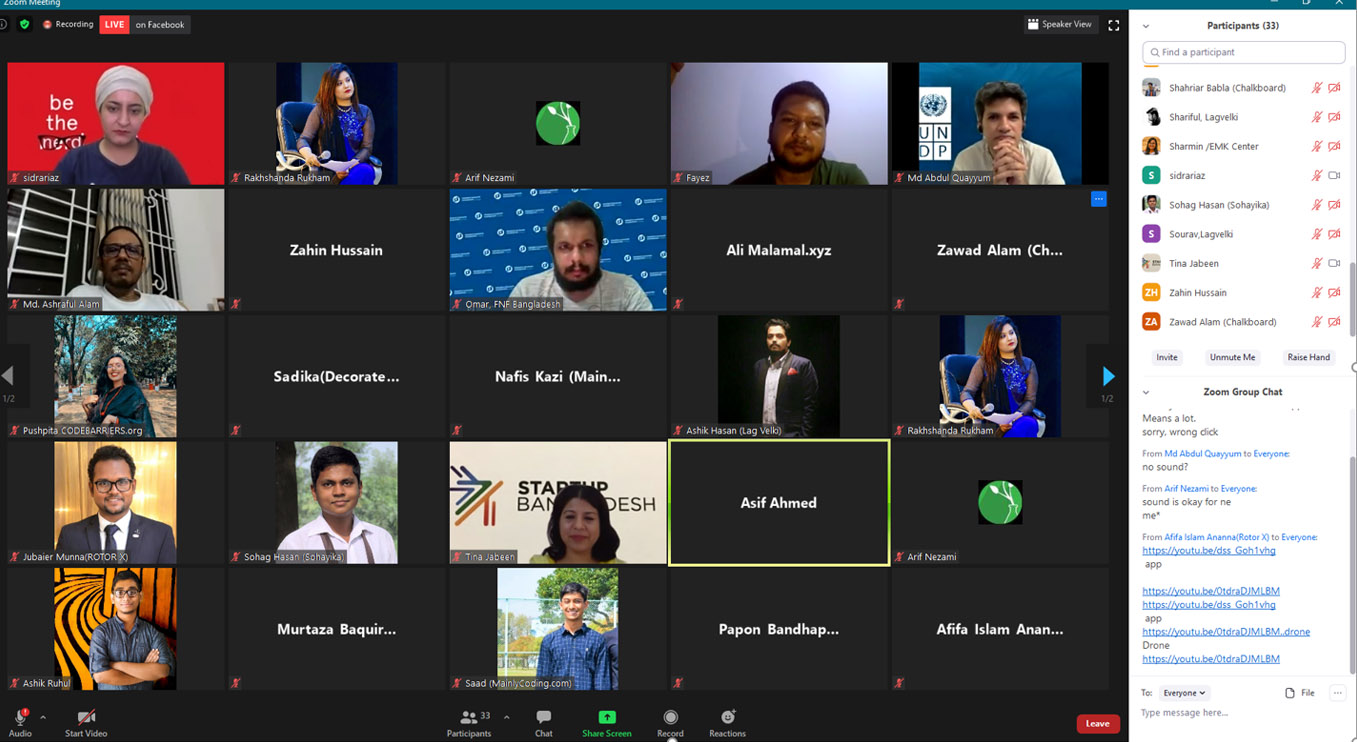Click the Raise Hand button
The image size is (1357, 742).
[1308, 357]
